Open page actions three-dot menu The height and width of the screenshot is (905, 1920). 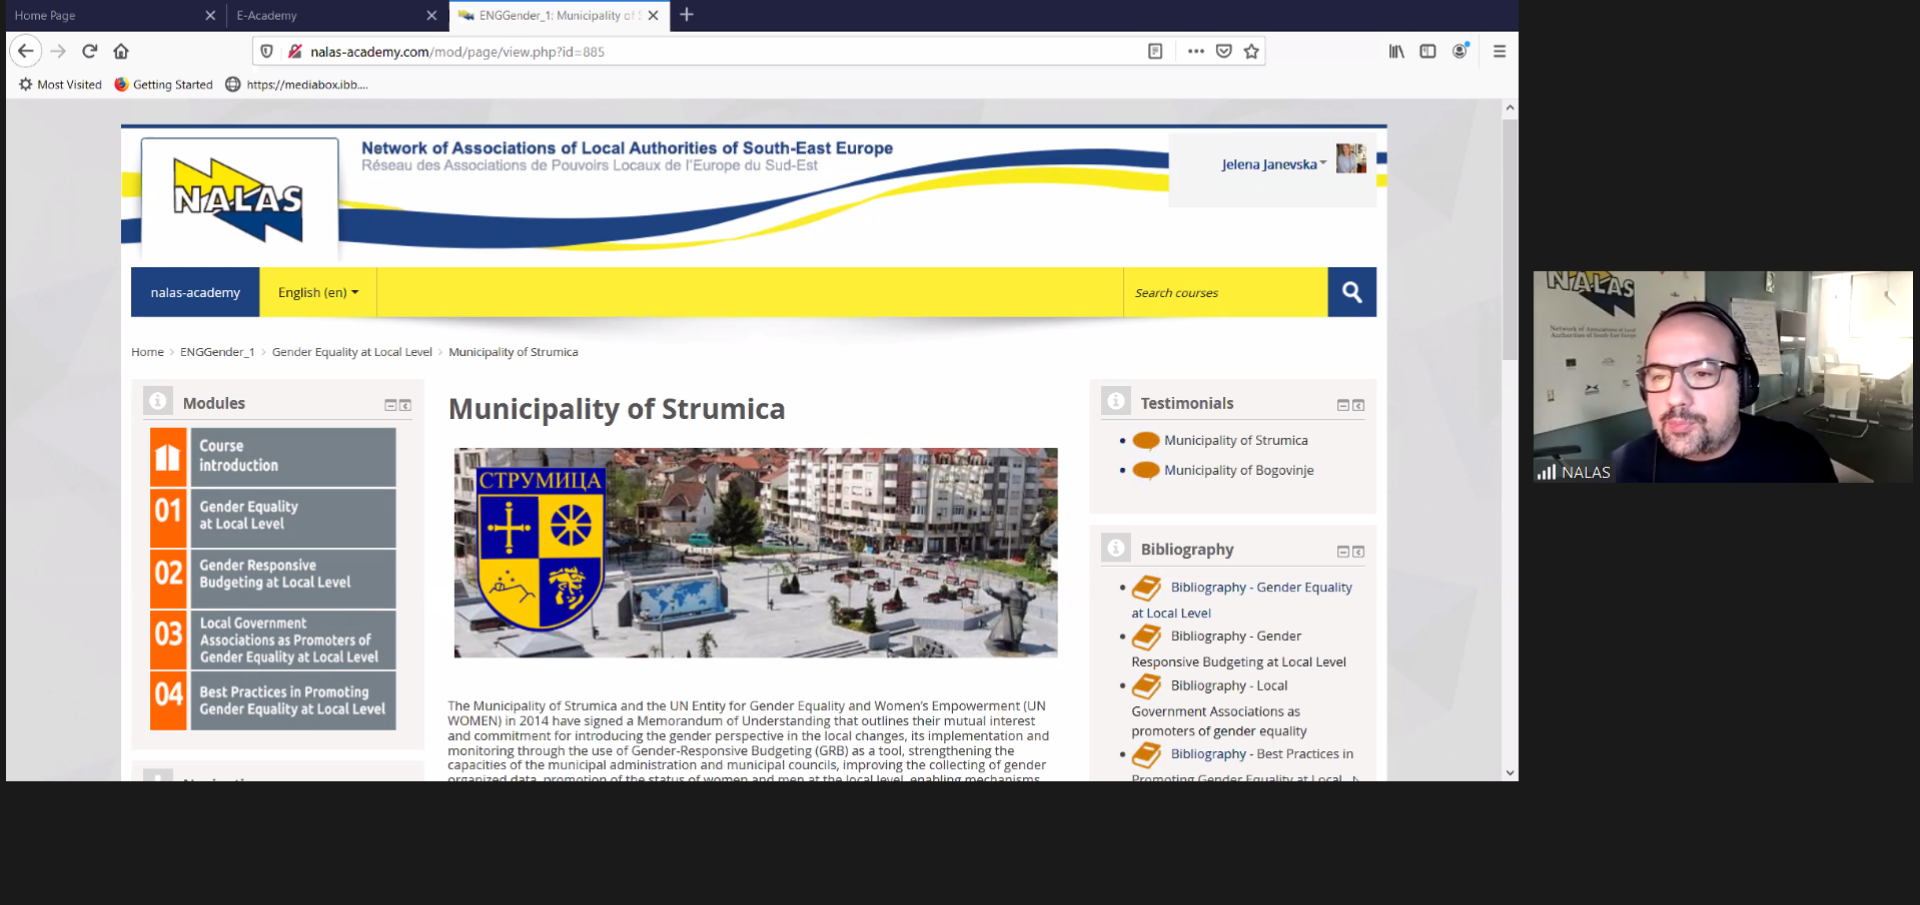1196,51
